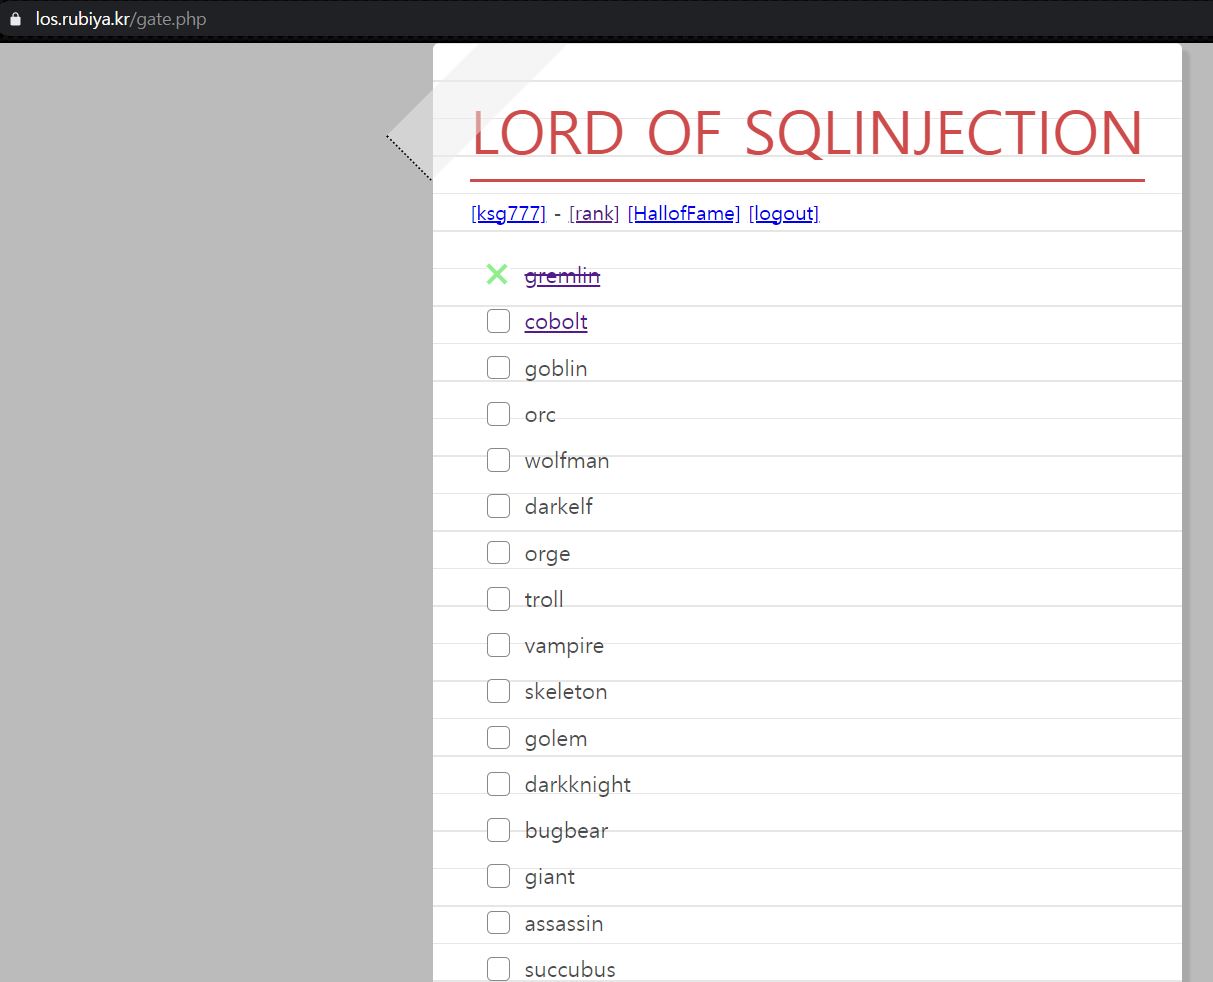The image size is (1213, 982).
Task: Toggle the checkbox next to skeleton
Action: pyautogui.click(x=498, y=691)
